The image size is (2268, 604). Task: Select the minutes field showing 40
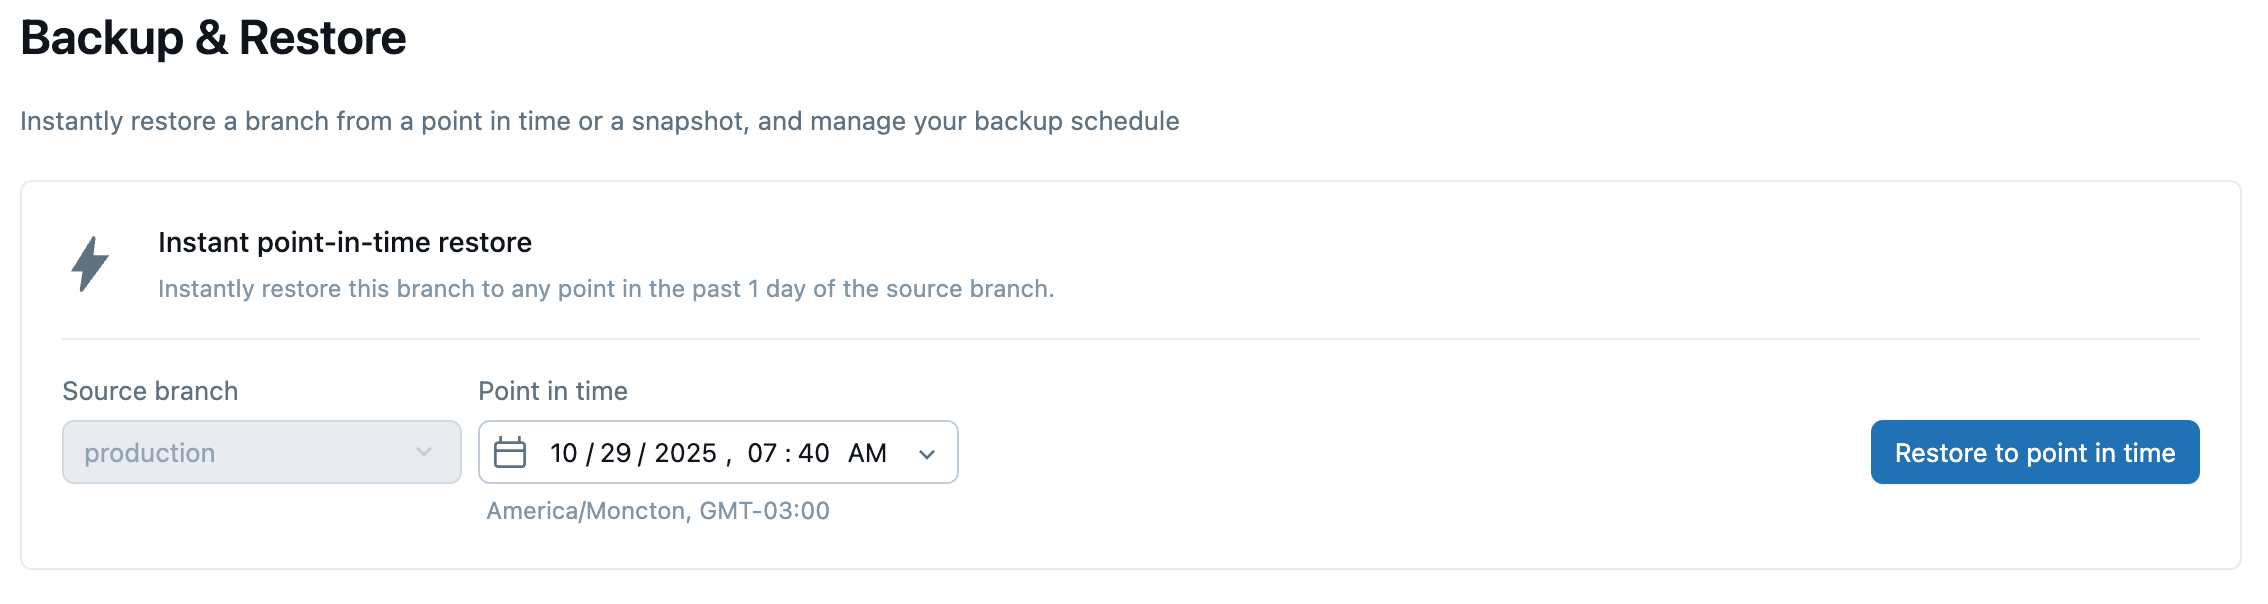pyautogui.click(x=814, y=453)
